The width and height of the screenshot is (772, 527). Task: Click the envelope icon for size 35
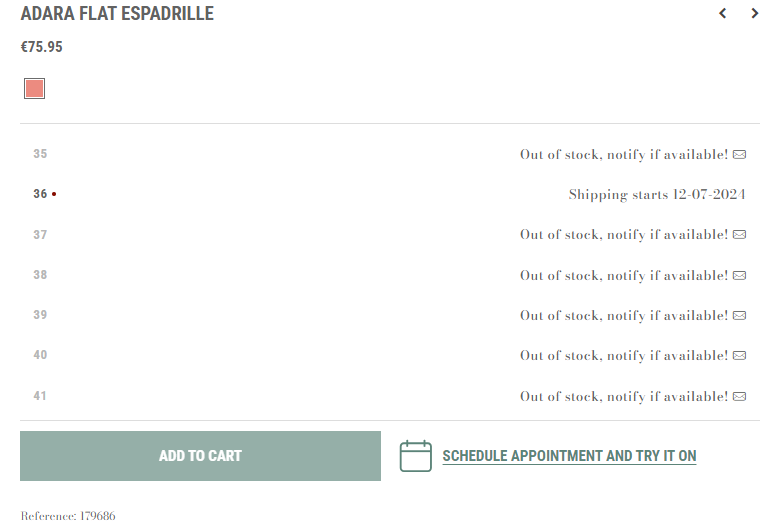739,155
